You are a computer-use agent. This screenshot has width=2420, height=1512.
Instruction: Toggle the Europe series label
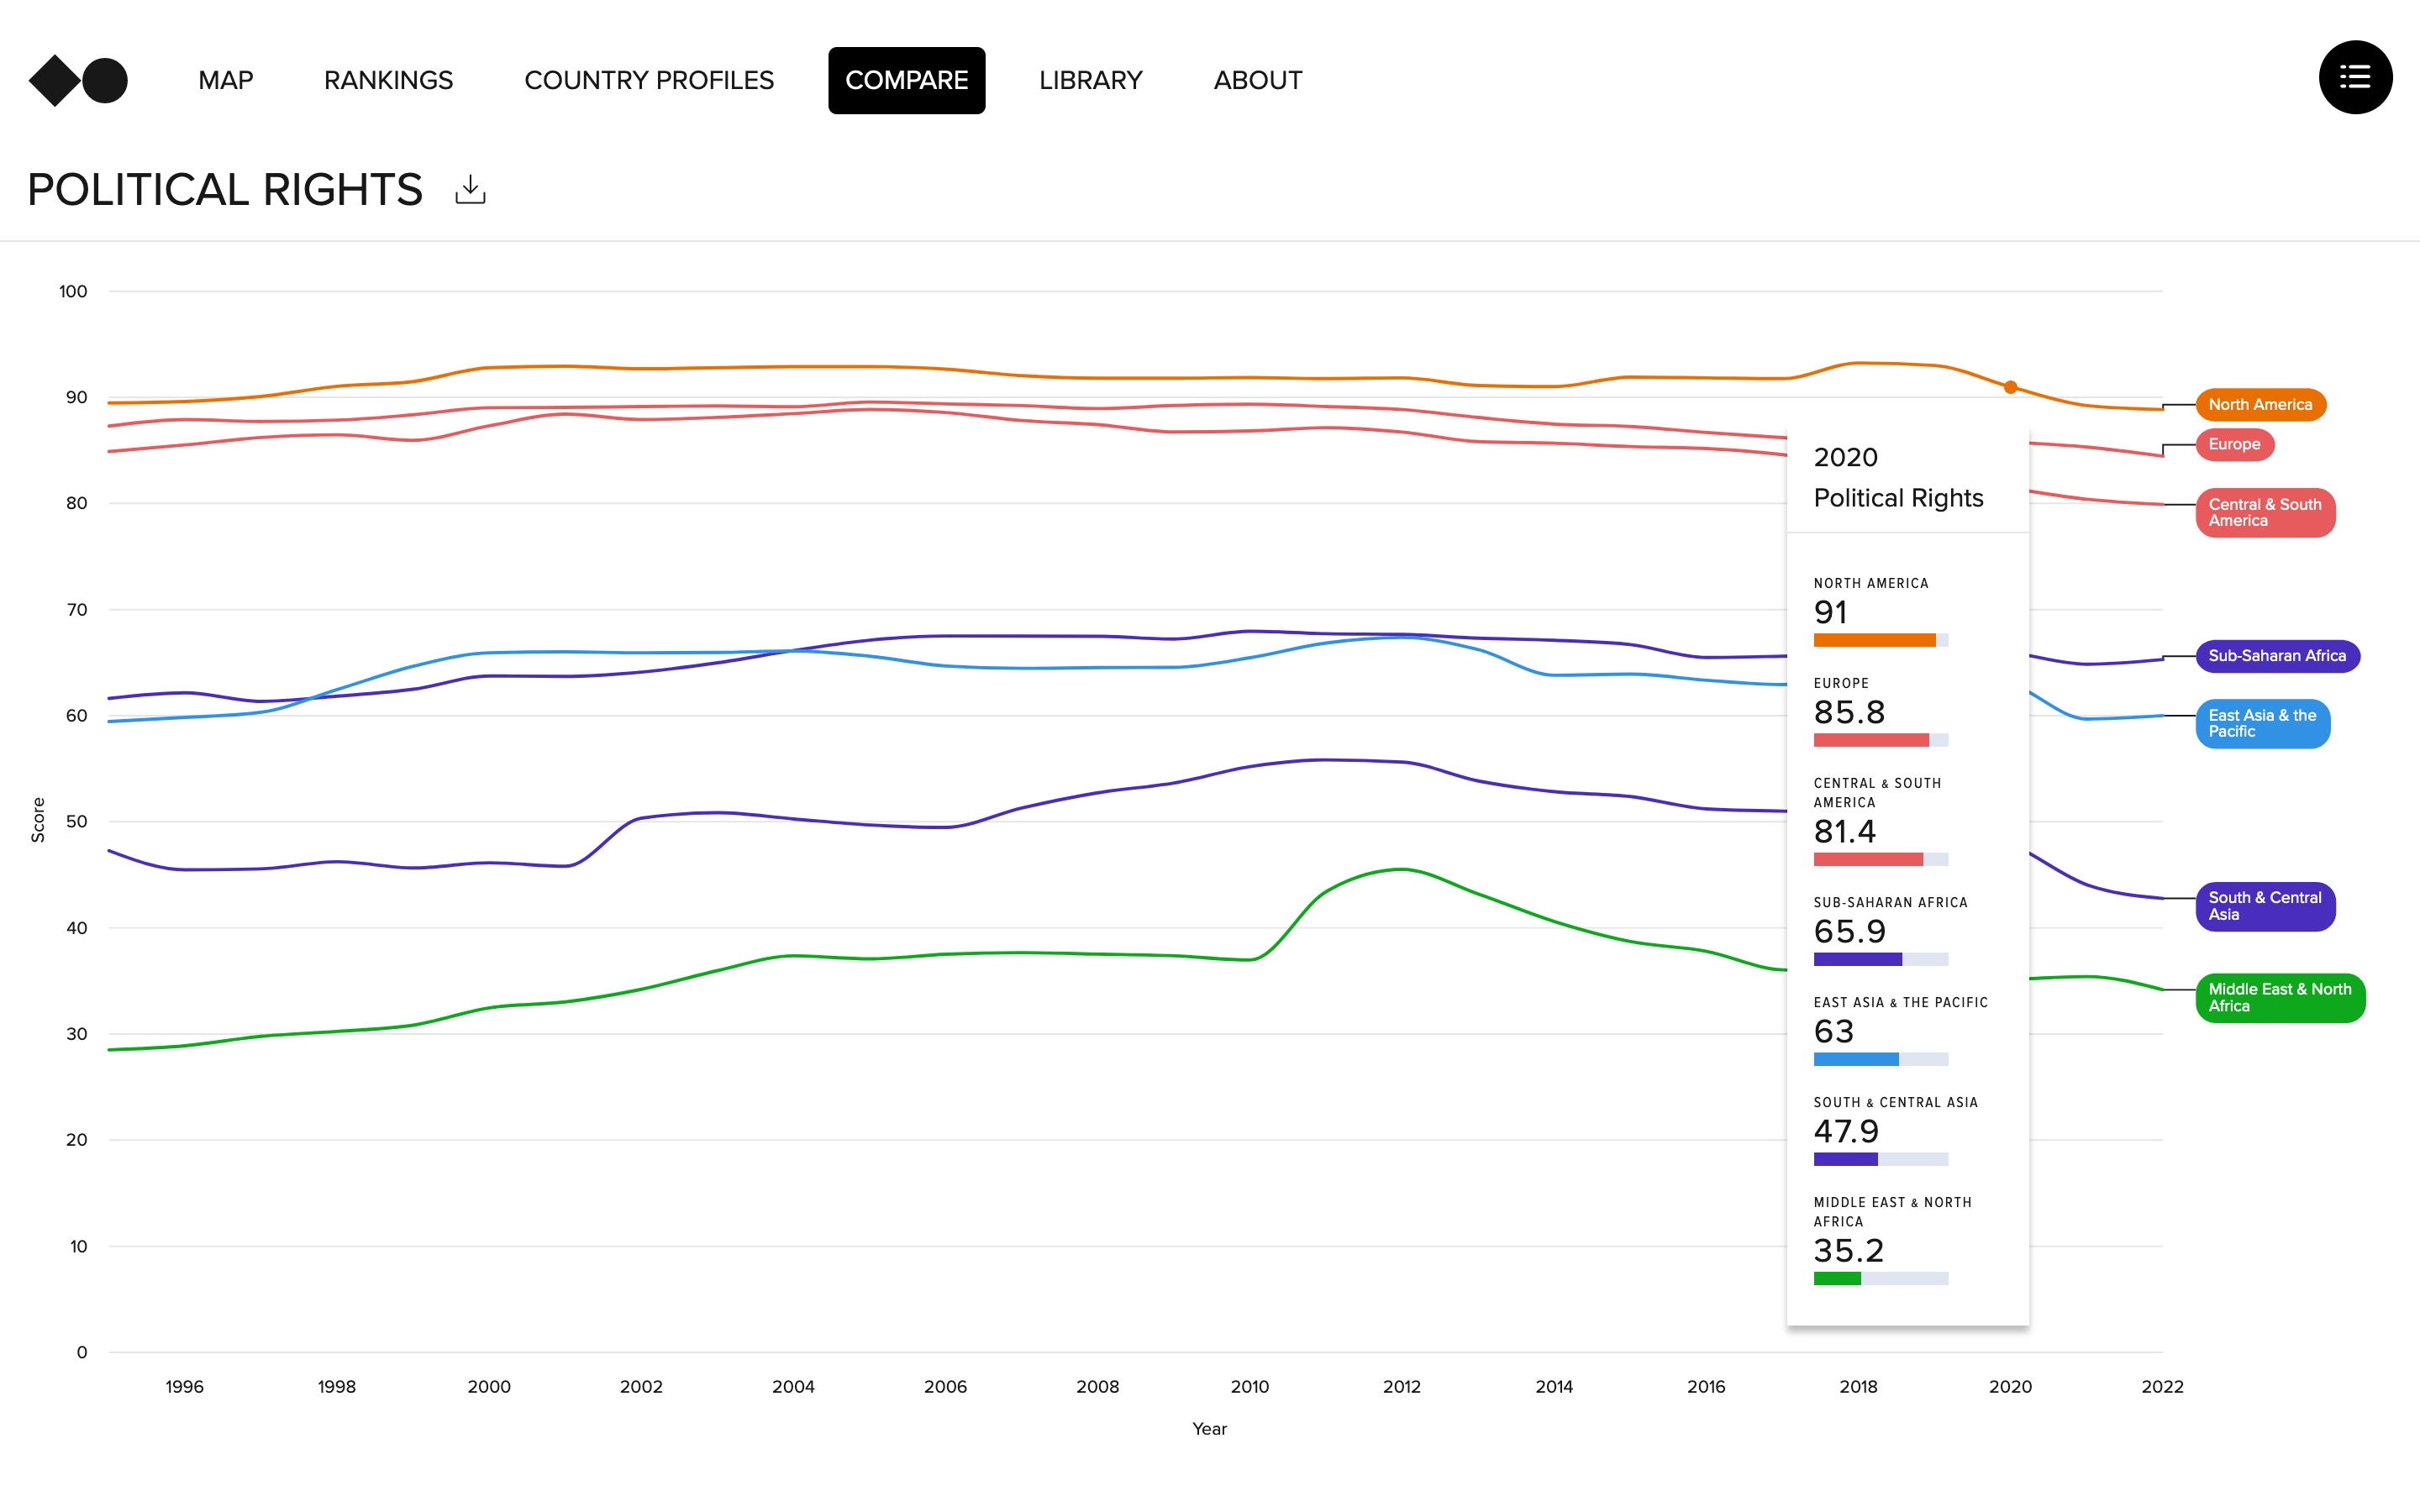[x=2234, y=444]
